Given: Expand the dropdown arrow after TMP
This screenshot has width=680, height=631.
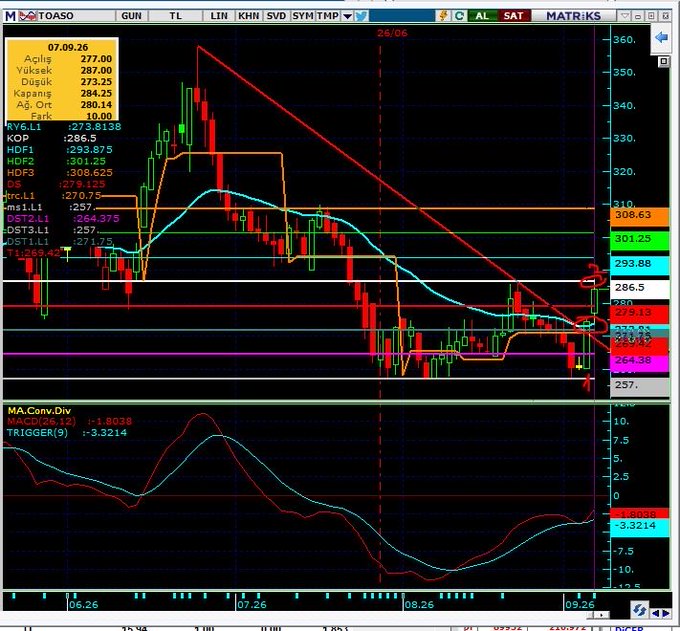Looking at the screenshot, I should coord(347,16).
